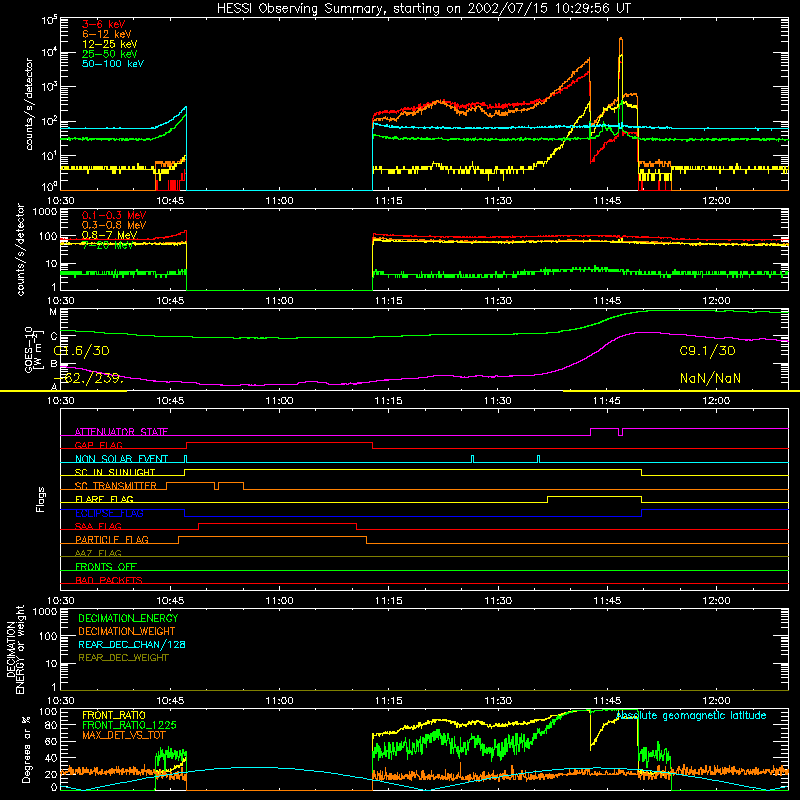Click the dim 'FLAG' label above FRONTS OFF
This screenshot has width=800, height=800.
(98, 554)
